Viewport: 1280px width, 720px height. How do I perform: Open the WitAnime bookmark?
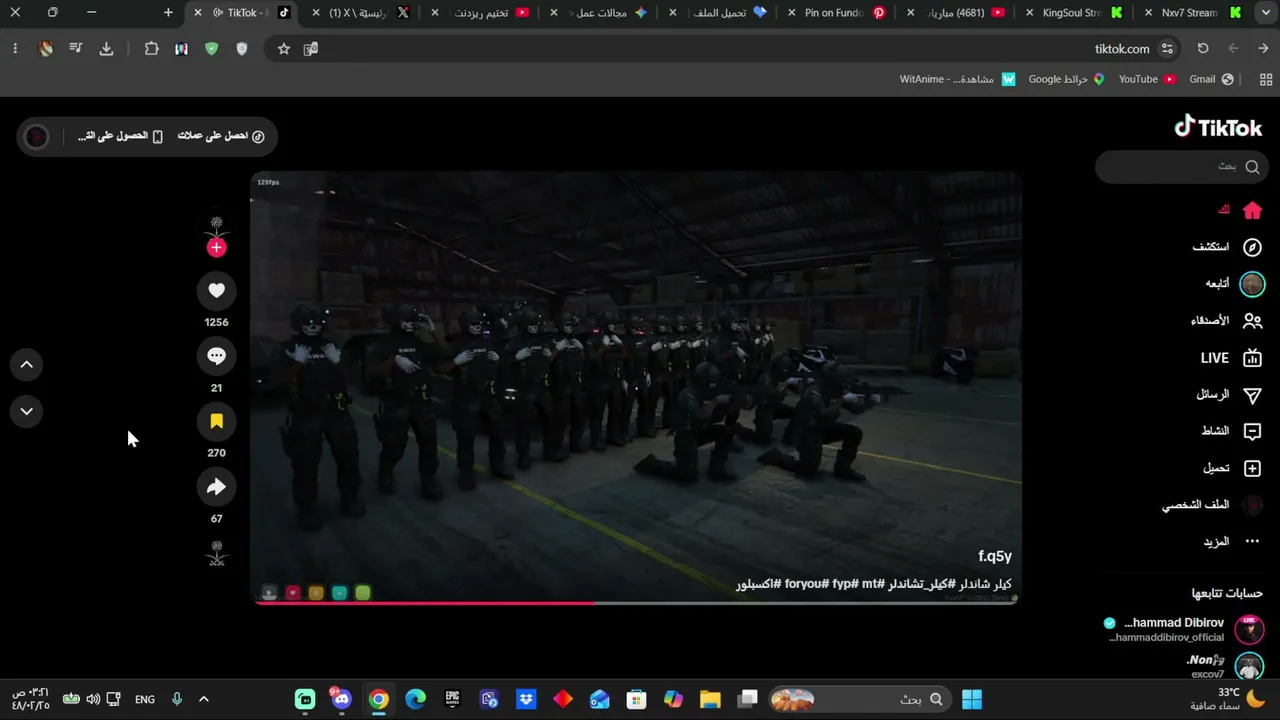coord(958,79)
